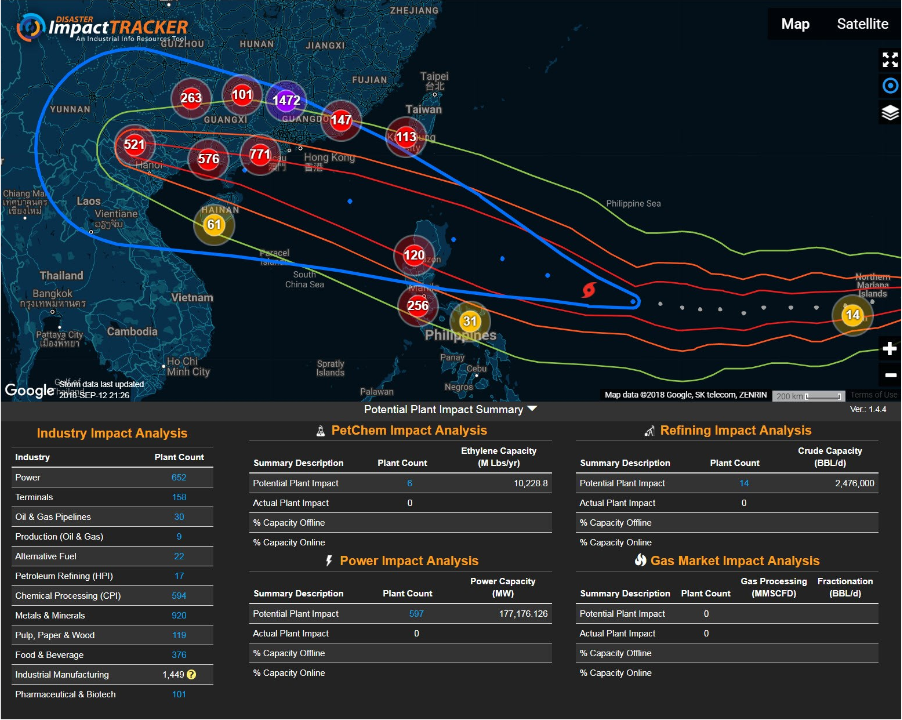
Task: Zoom out with the minus button
Action: click(890, 375)
